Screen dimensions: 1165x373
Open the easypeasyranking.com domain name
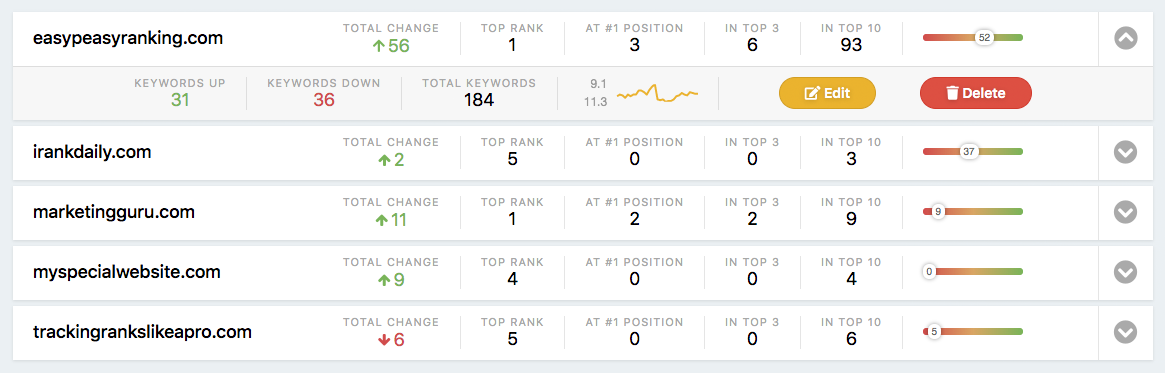[x=128, y=38]
